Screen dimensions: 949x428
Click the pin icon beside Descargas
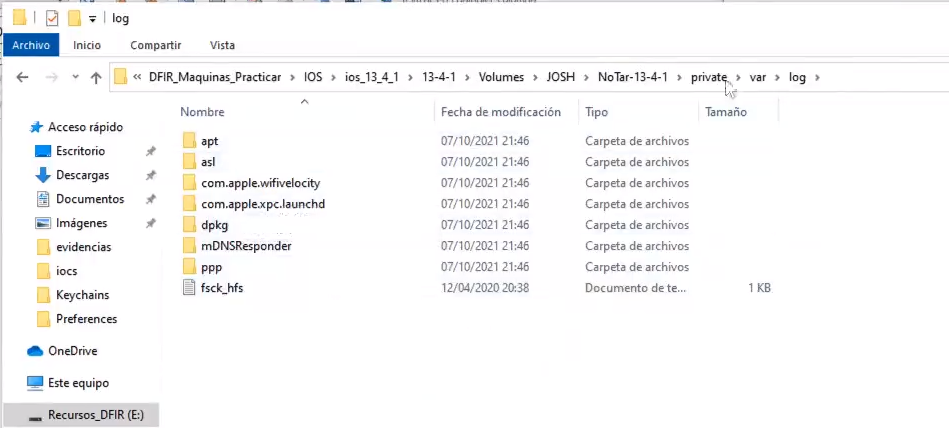point(151,175)
